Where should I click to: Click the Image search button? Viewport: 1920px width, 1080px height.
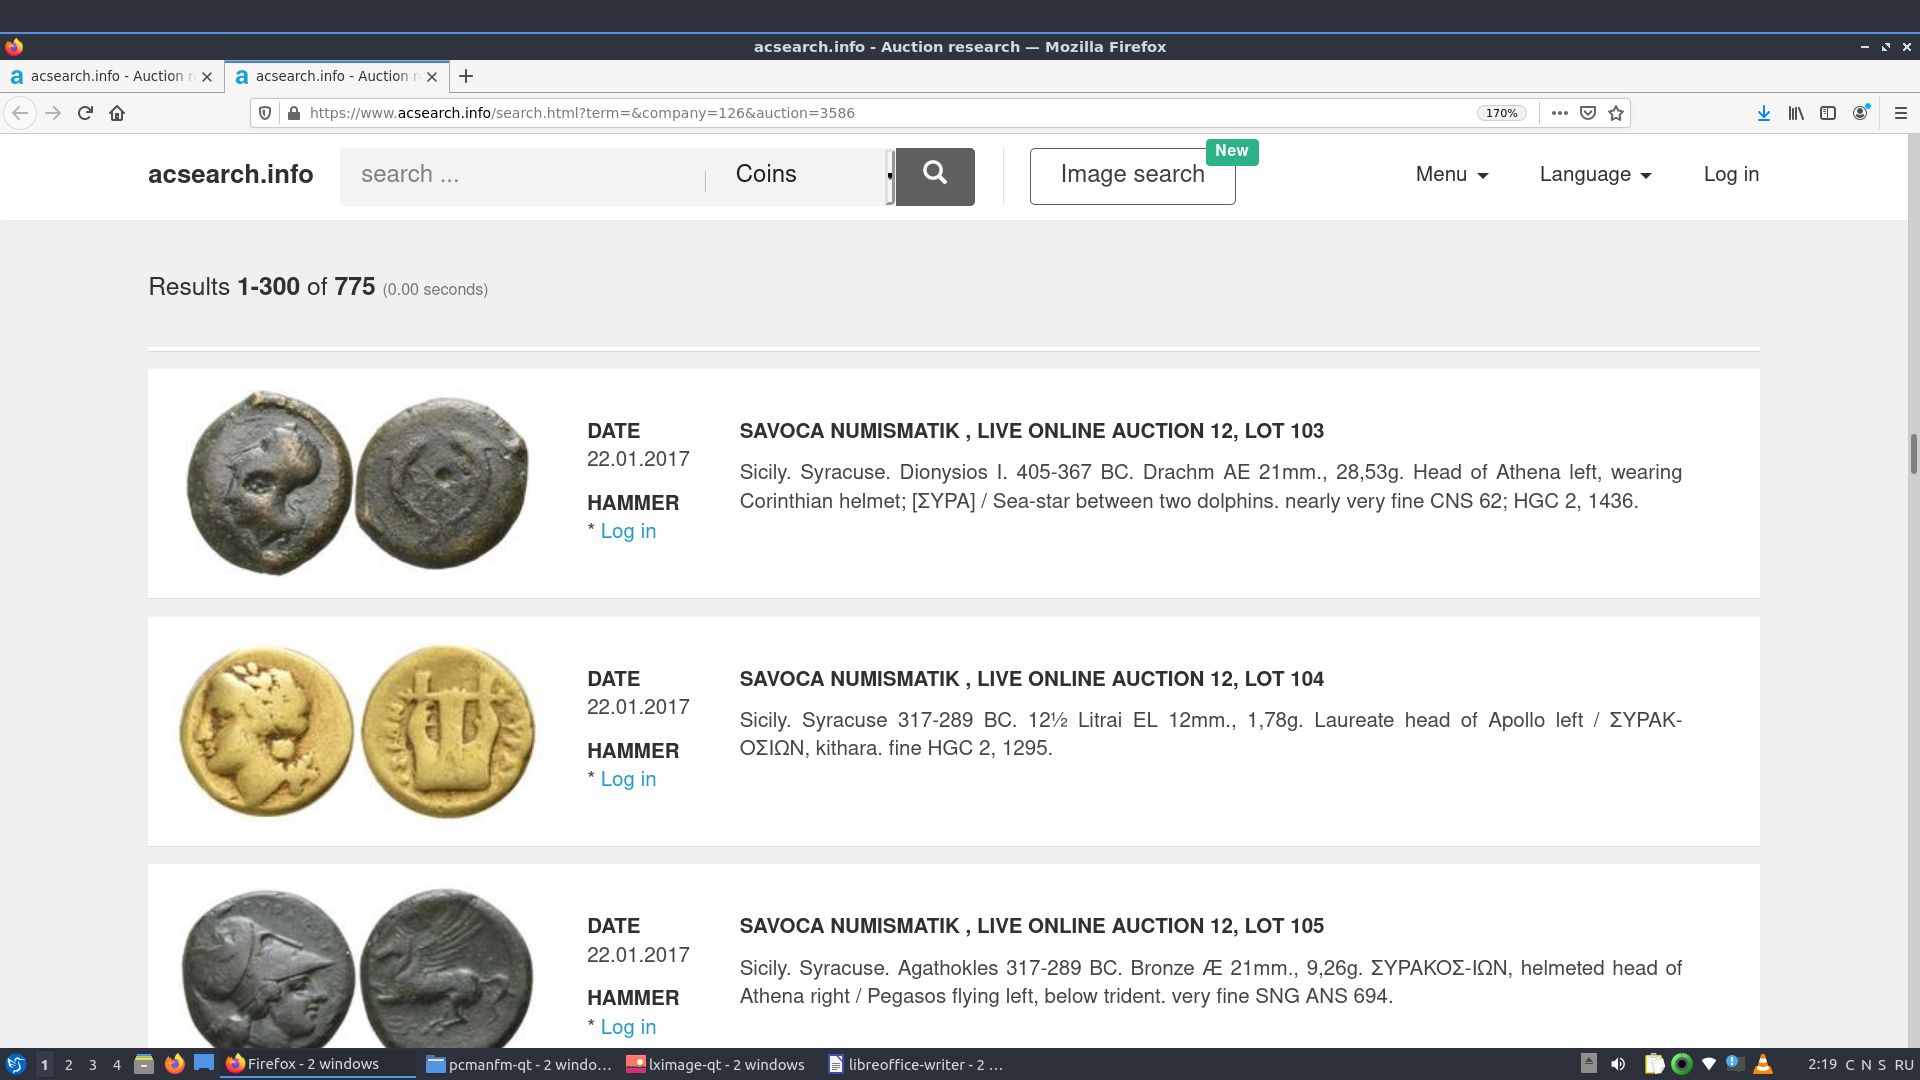(1132, 176)
